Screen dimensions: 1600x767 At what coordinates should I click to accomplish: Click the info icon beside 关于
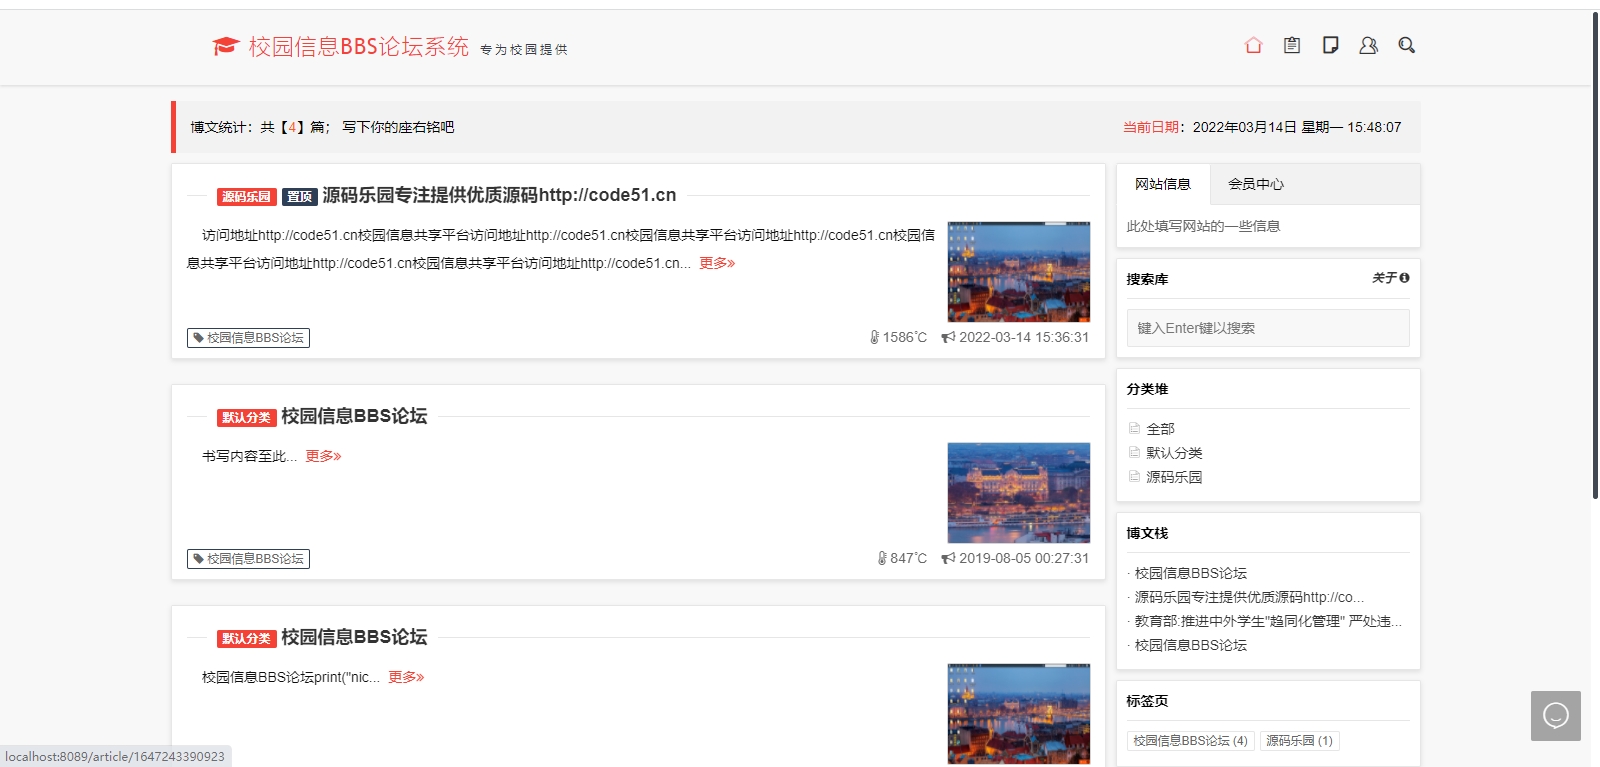point(1404,278)
